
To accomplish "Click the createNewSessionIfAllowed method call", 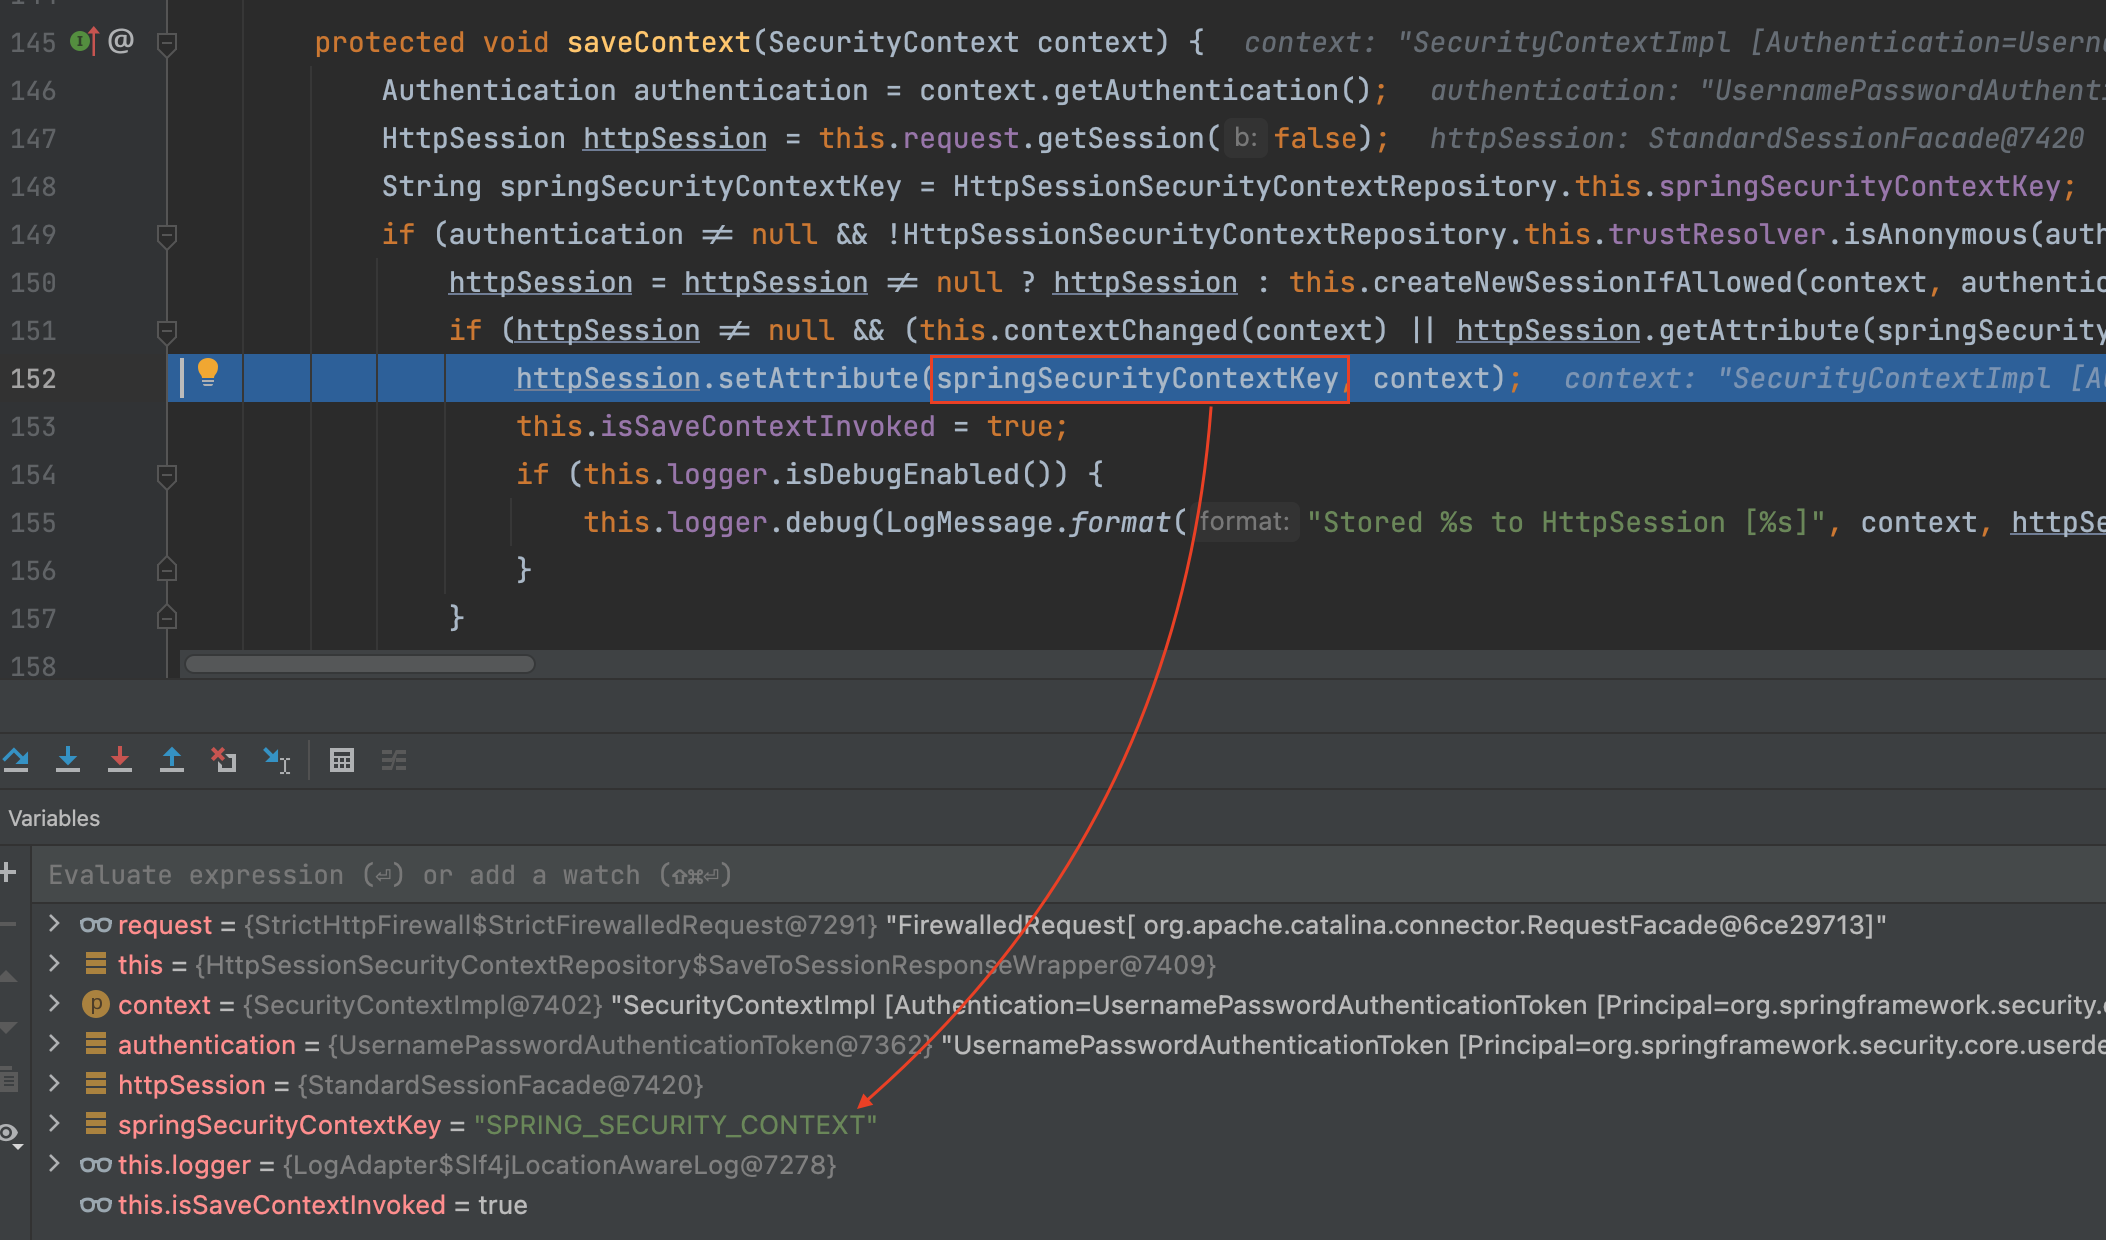I will point(1582,282).
